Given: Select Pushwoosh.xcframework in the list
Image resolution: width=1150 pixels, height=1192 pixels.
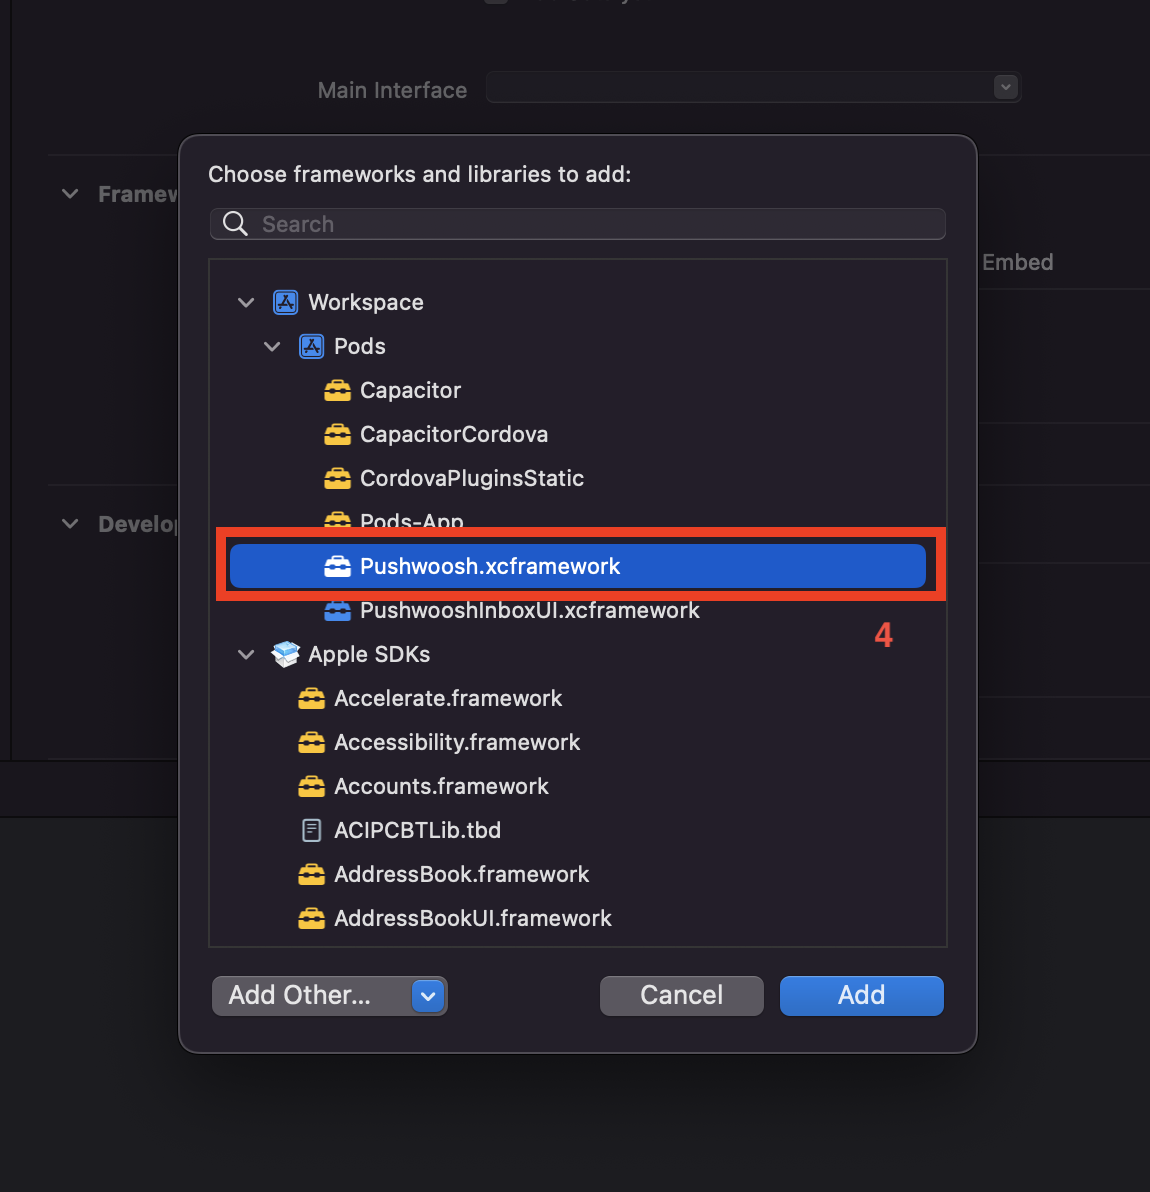Looking at the screenshot, I should [490, 567].
